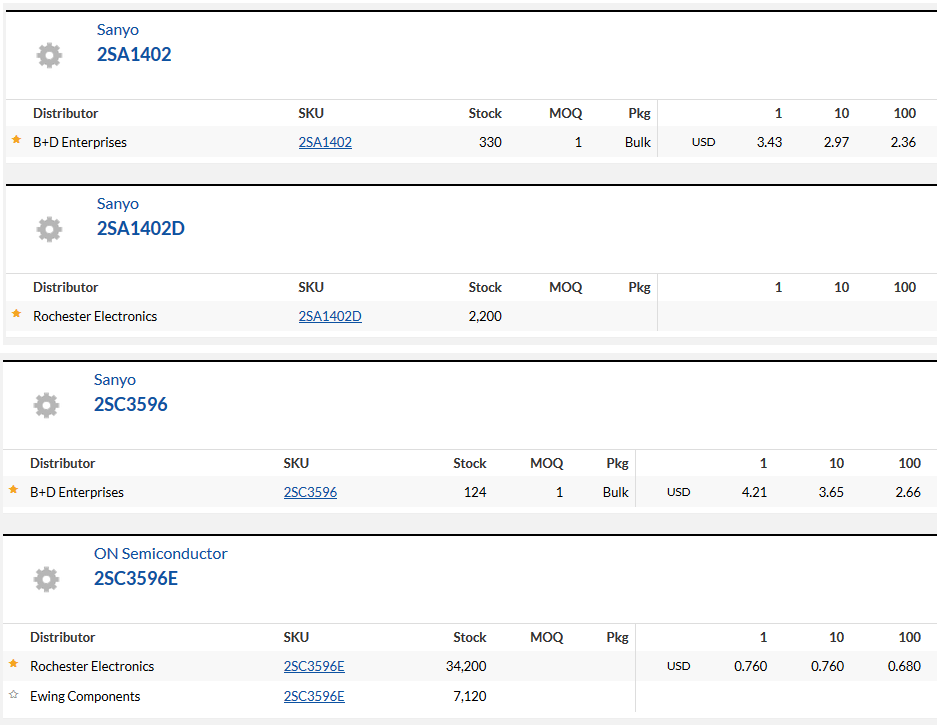Open the 2SA1402 part title
This screenshot has width=937, height=725.
click(134, 54)
